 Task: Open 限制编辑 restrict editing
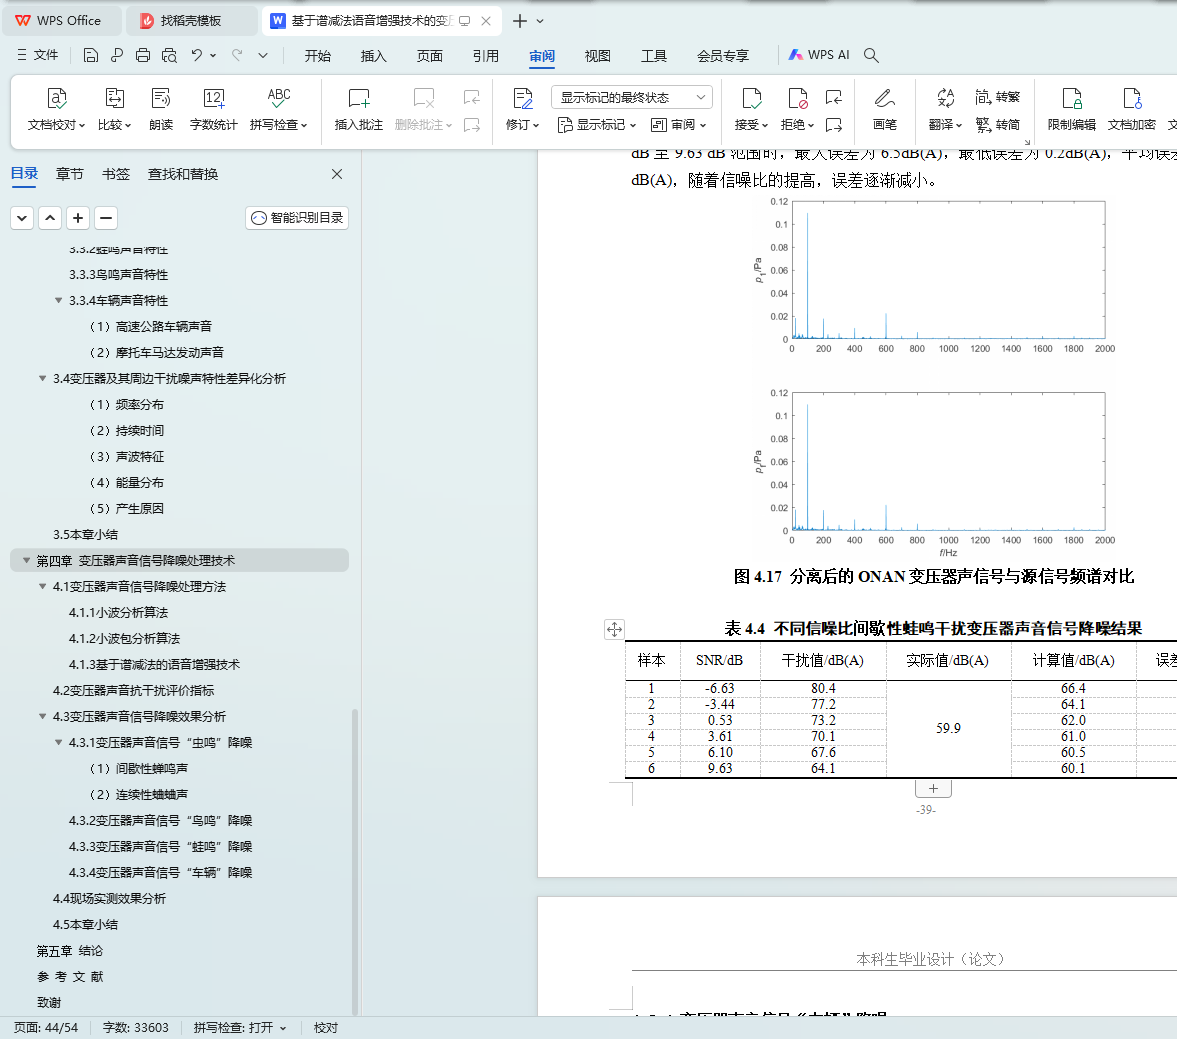[1071, 110]
